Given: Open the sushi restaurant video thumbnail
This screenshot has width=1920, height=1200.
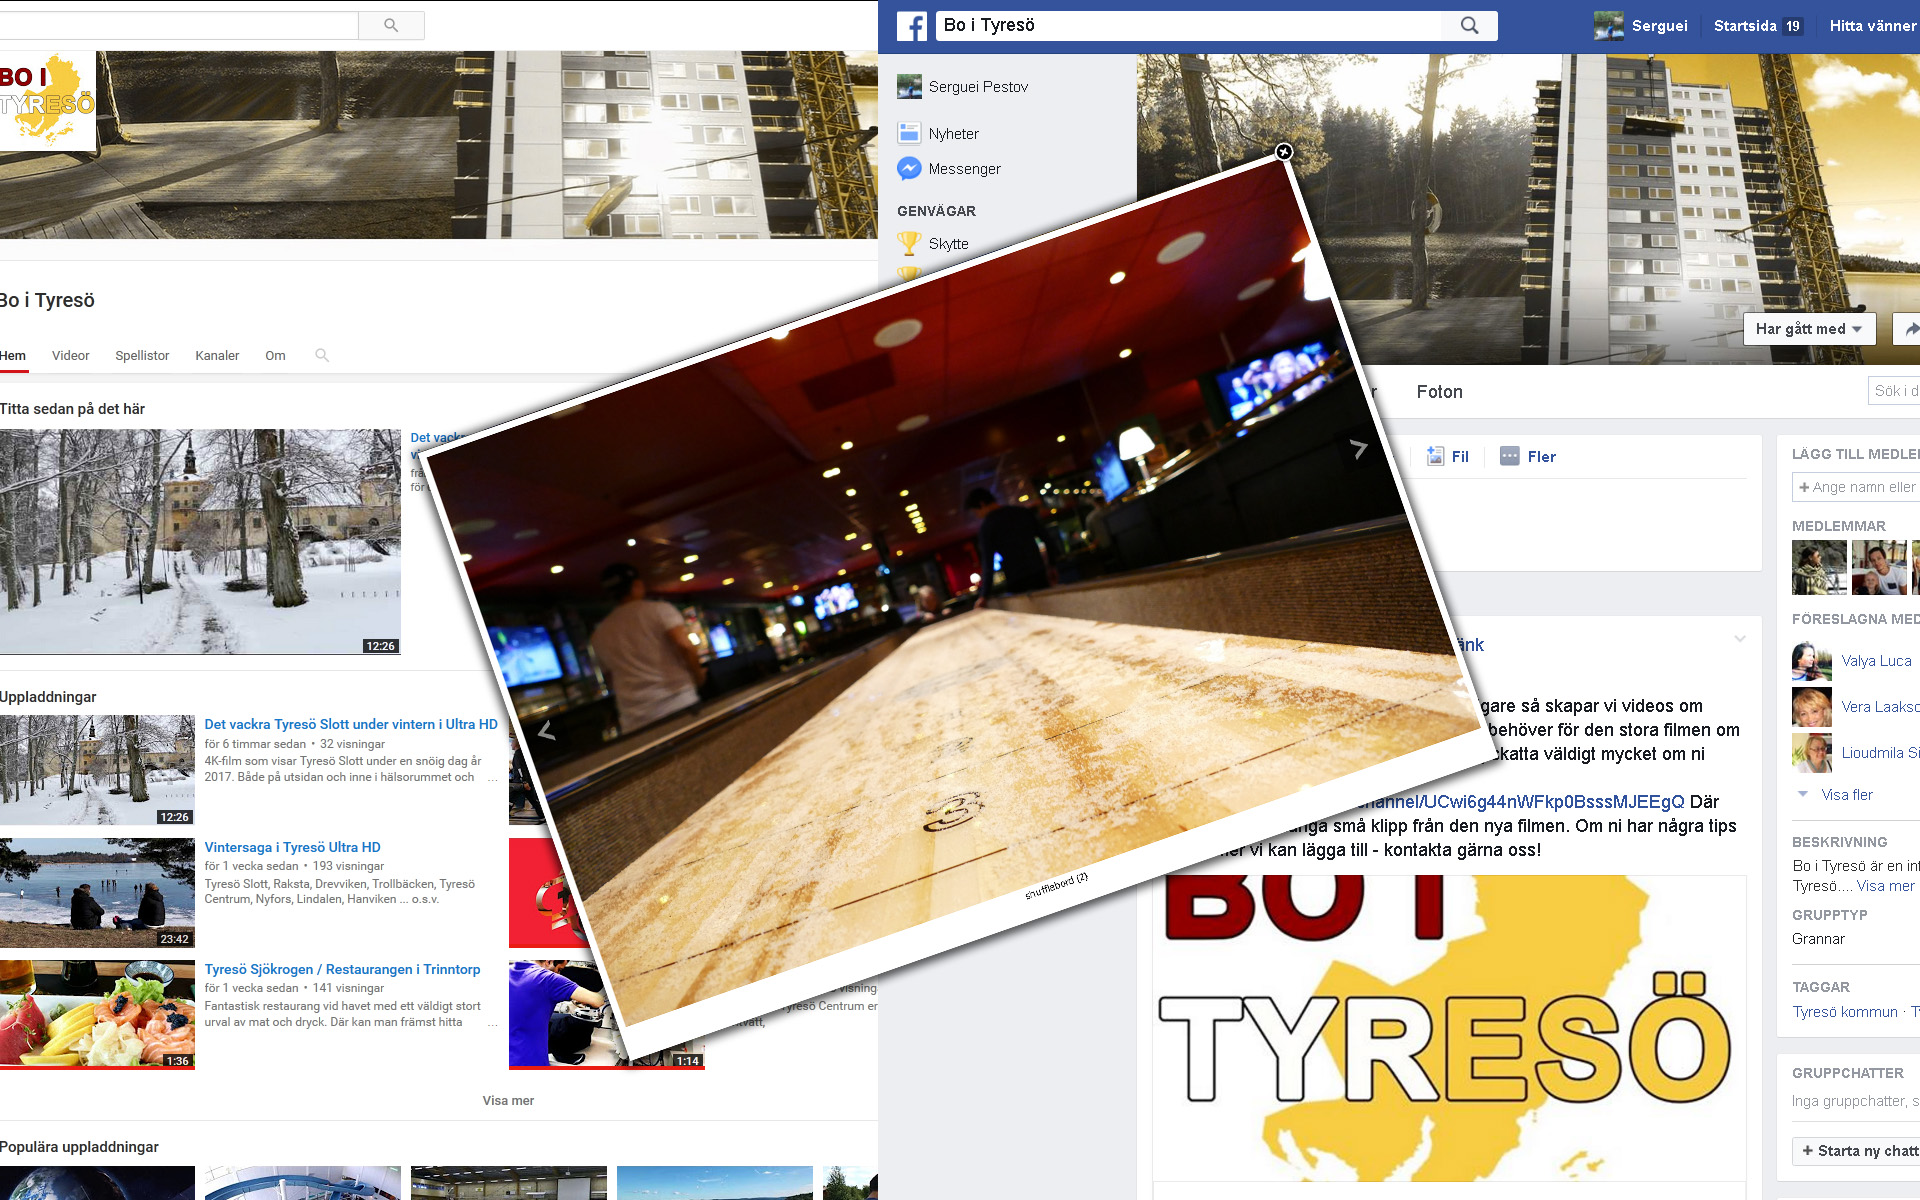Looking at the screenshot, I should (97, 1014).
